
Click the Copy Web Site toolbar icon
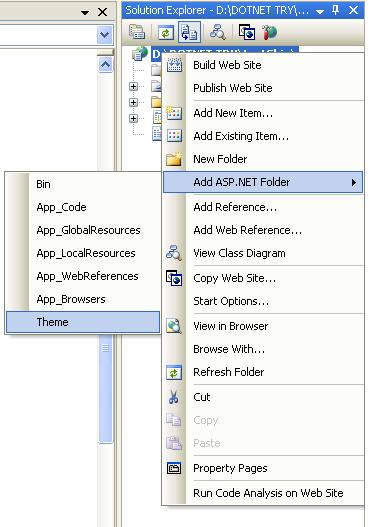pyautogui.click(x=247, y=32)
